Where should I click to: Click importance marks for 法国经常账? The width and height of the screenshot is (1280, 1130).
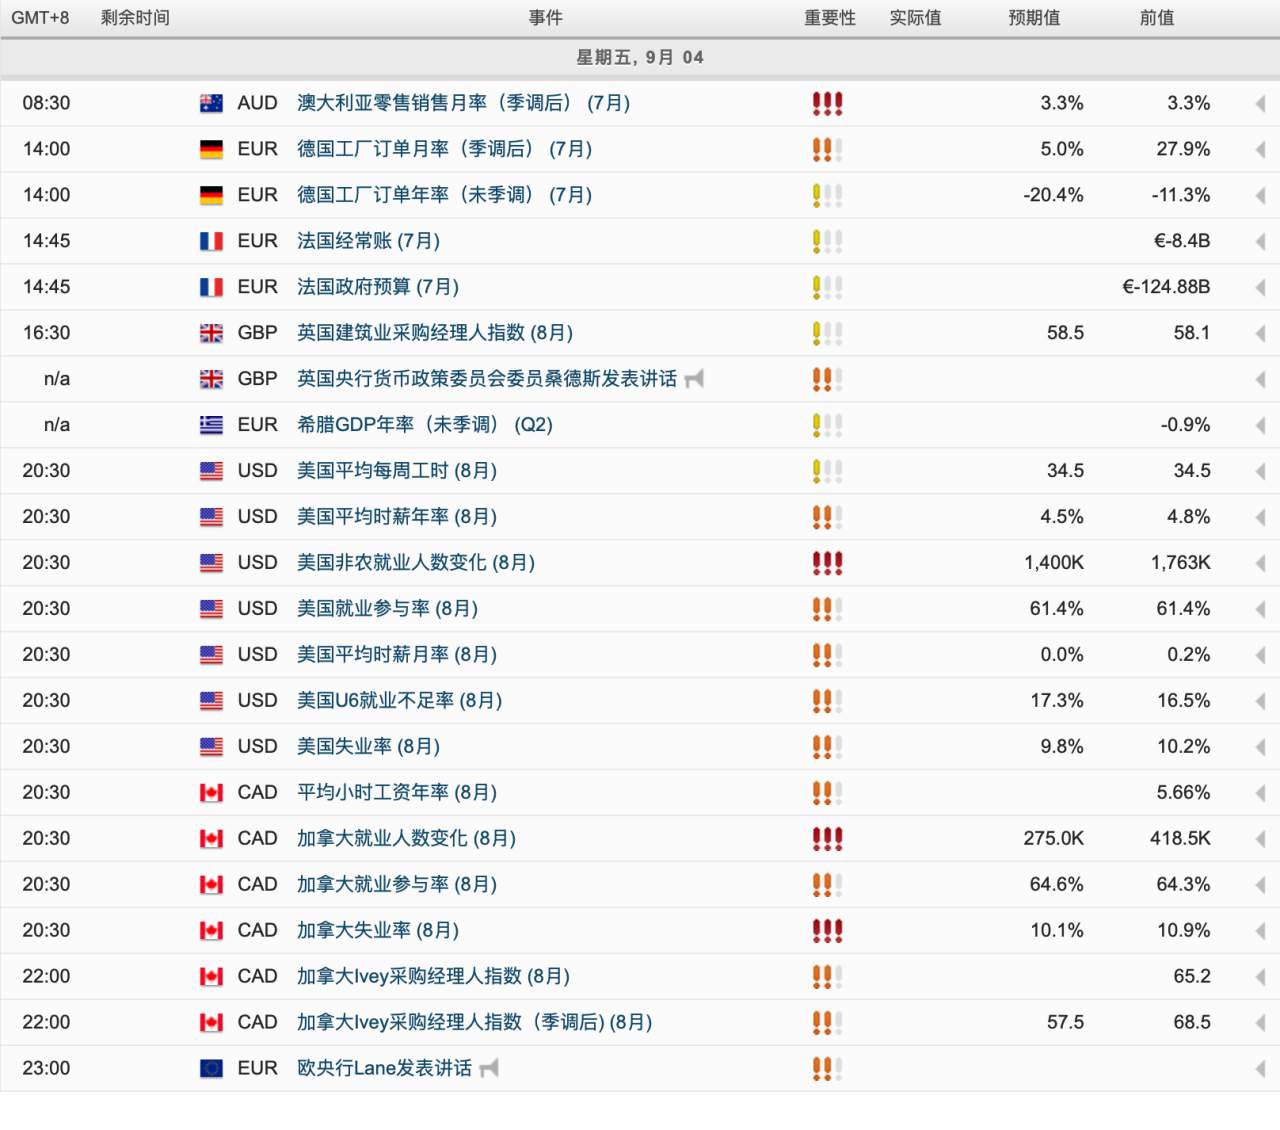coord(827,241)
